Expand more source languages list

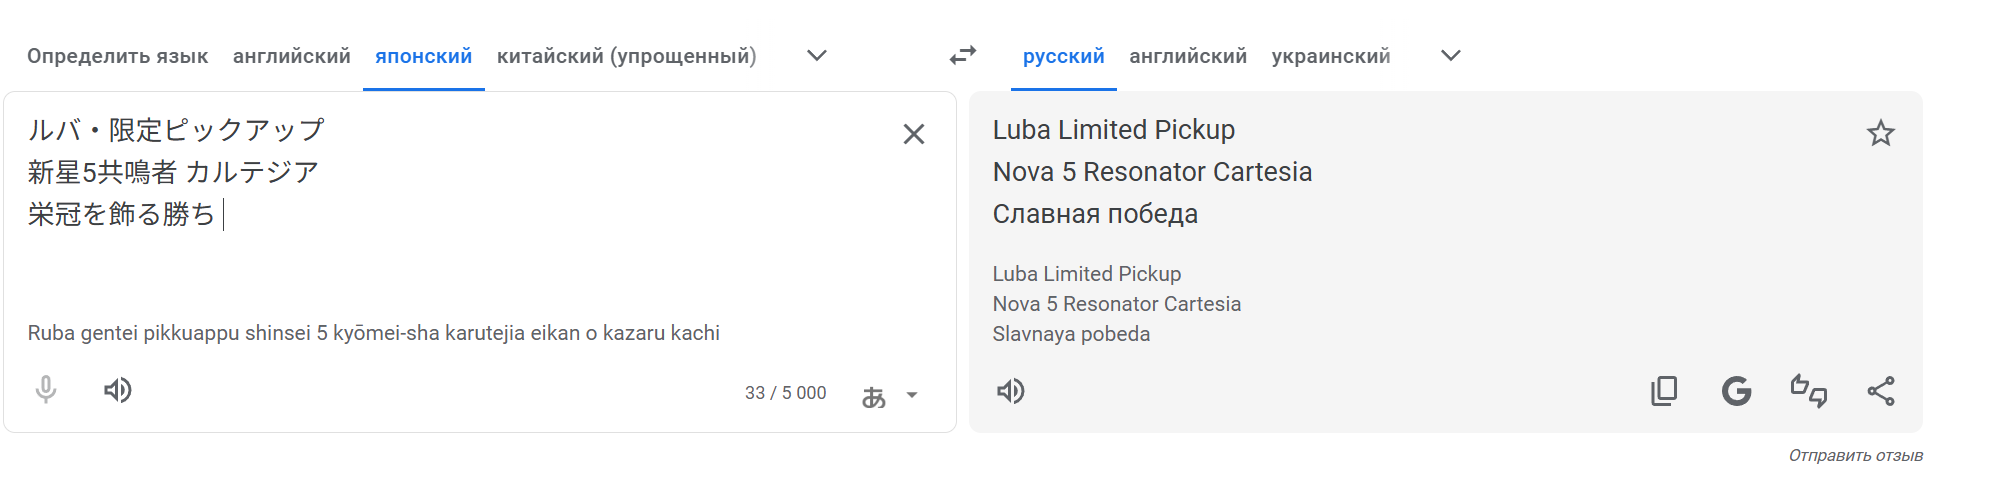(x=817, y=56)
